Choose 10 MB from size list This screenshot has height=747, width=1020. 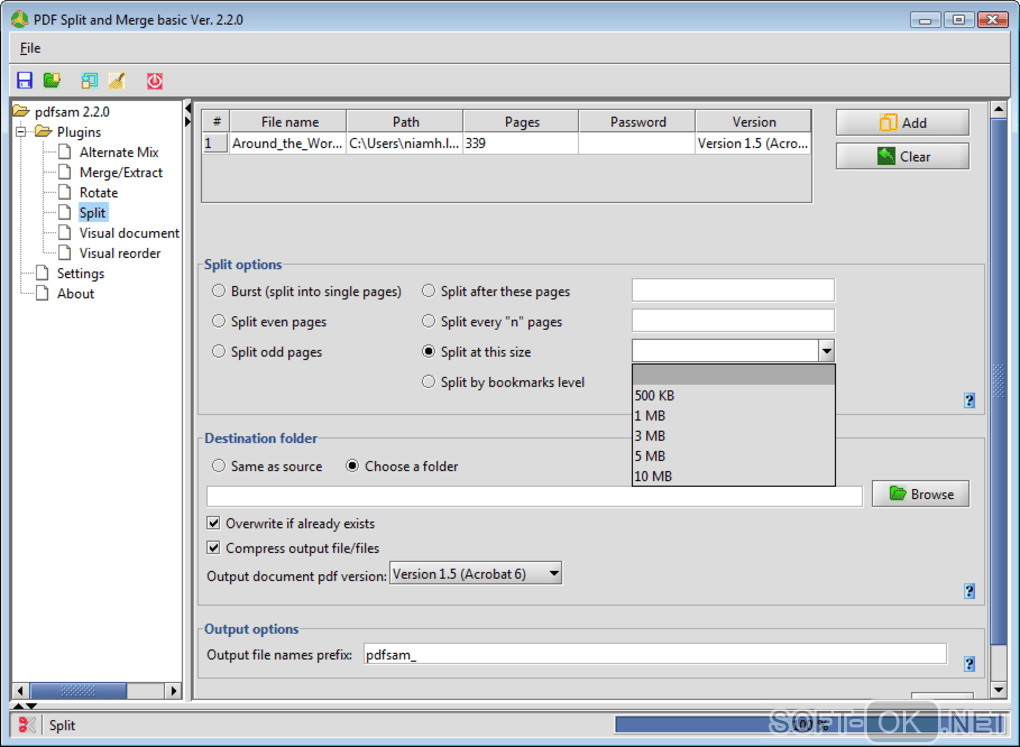pyautogui.click(x=733, y=476)
